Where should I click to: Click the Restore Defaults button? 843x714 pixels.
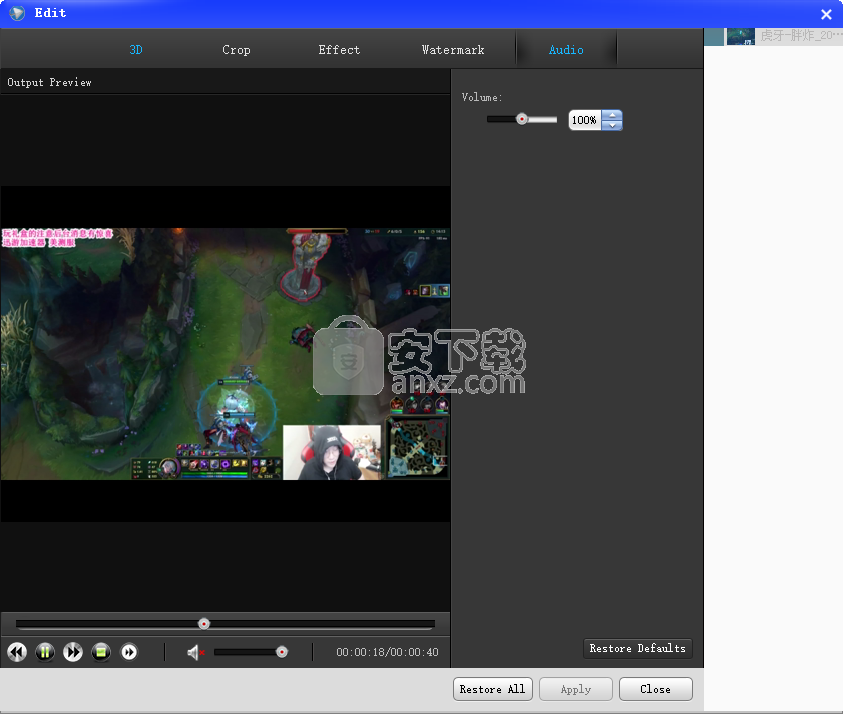[x=637, y=648]
